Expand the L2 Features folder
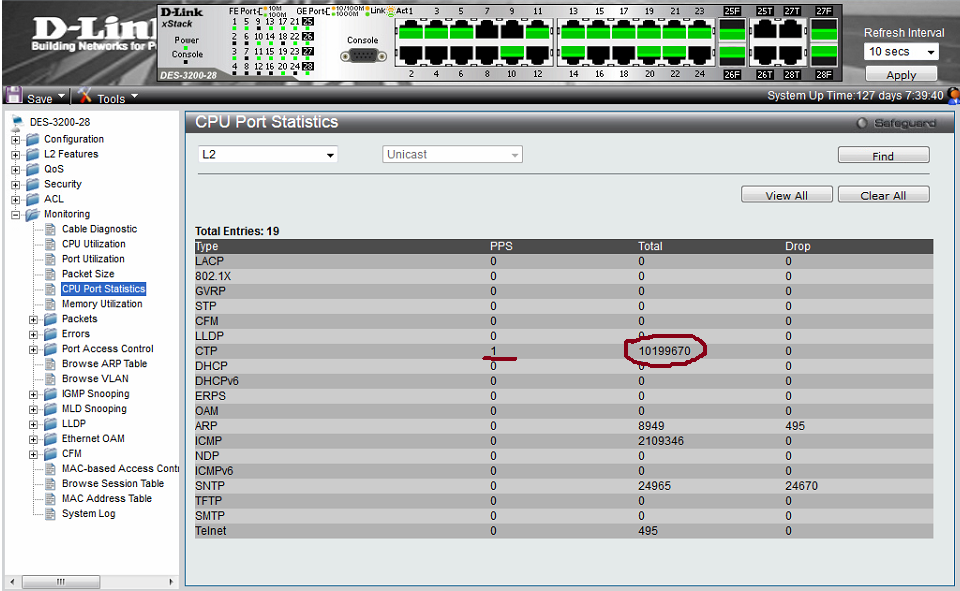Image resolution: width=960 pixels, height=591 pixels. coord(15,155)
